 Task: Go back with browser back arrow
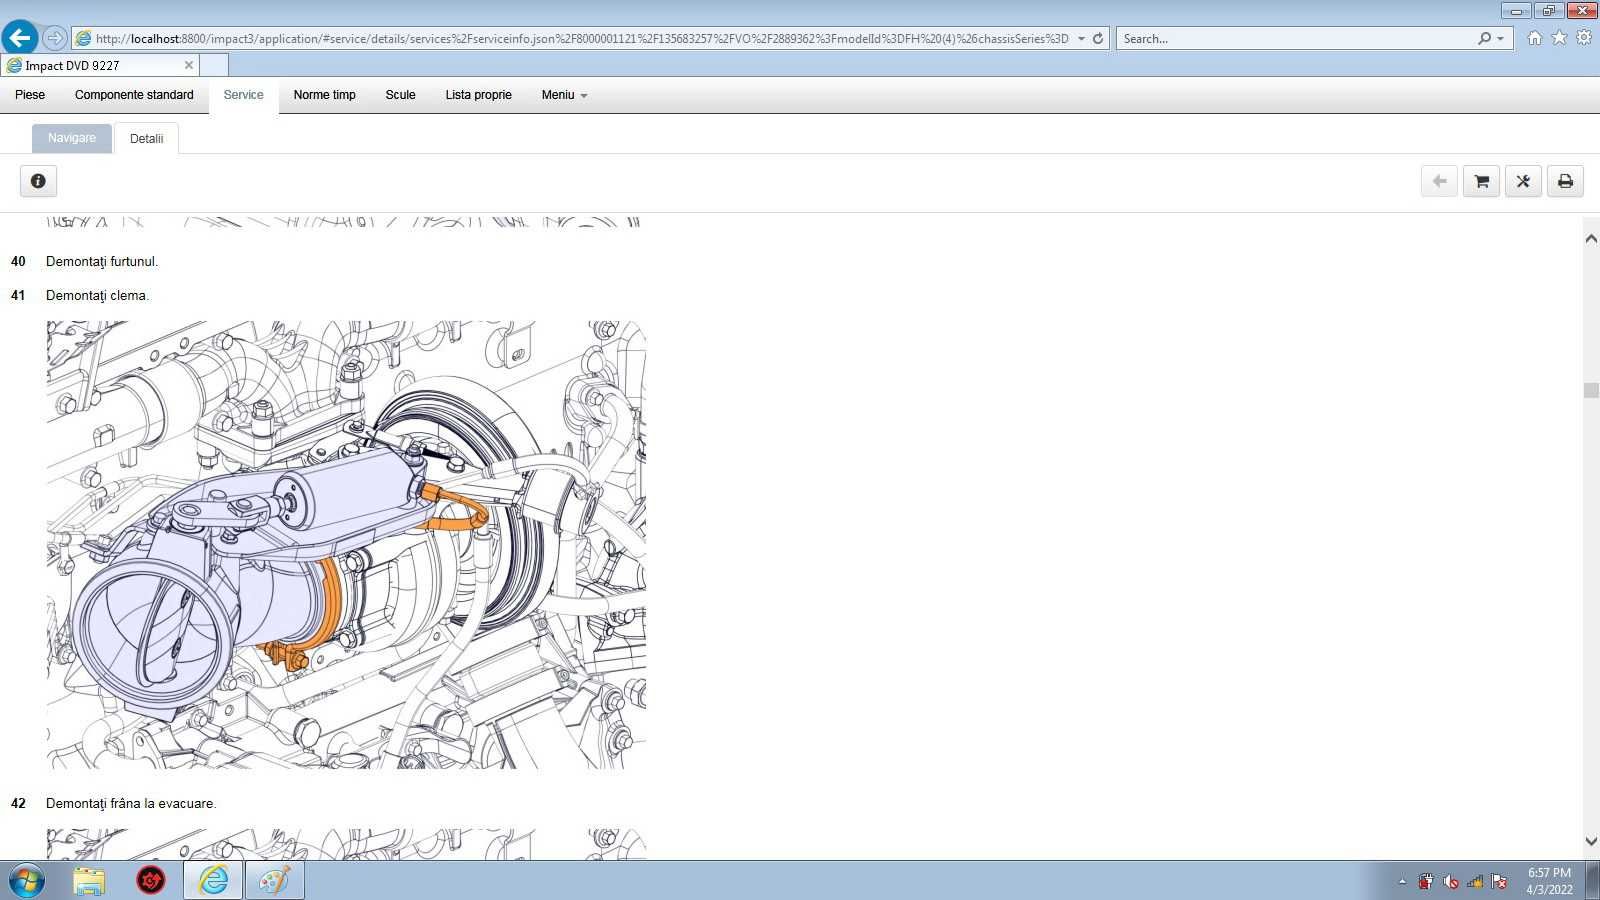click(x=19, y=38)
